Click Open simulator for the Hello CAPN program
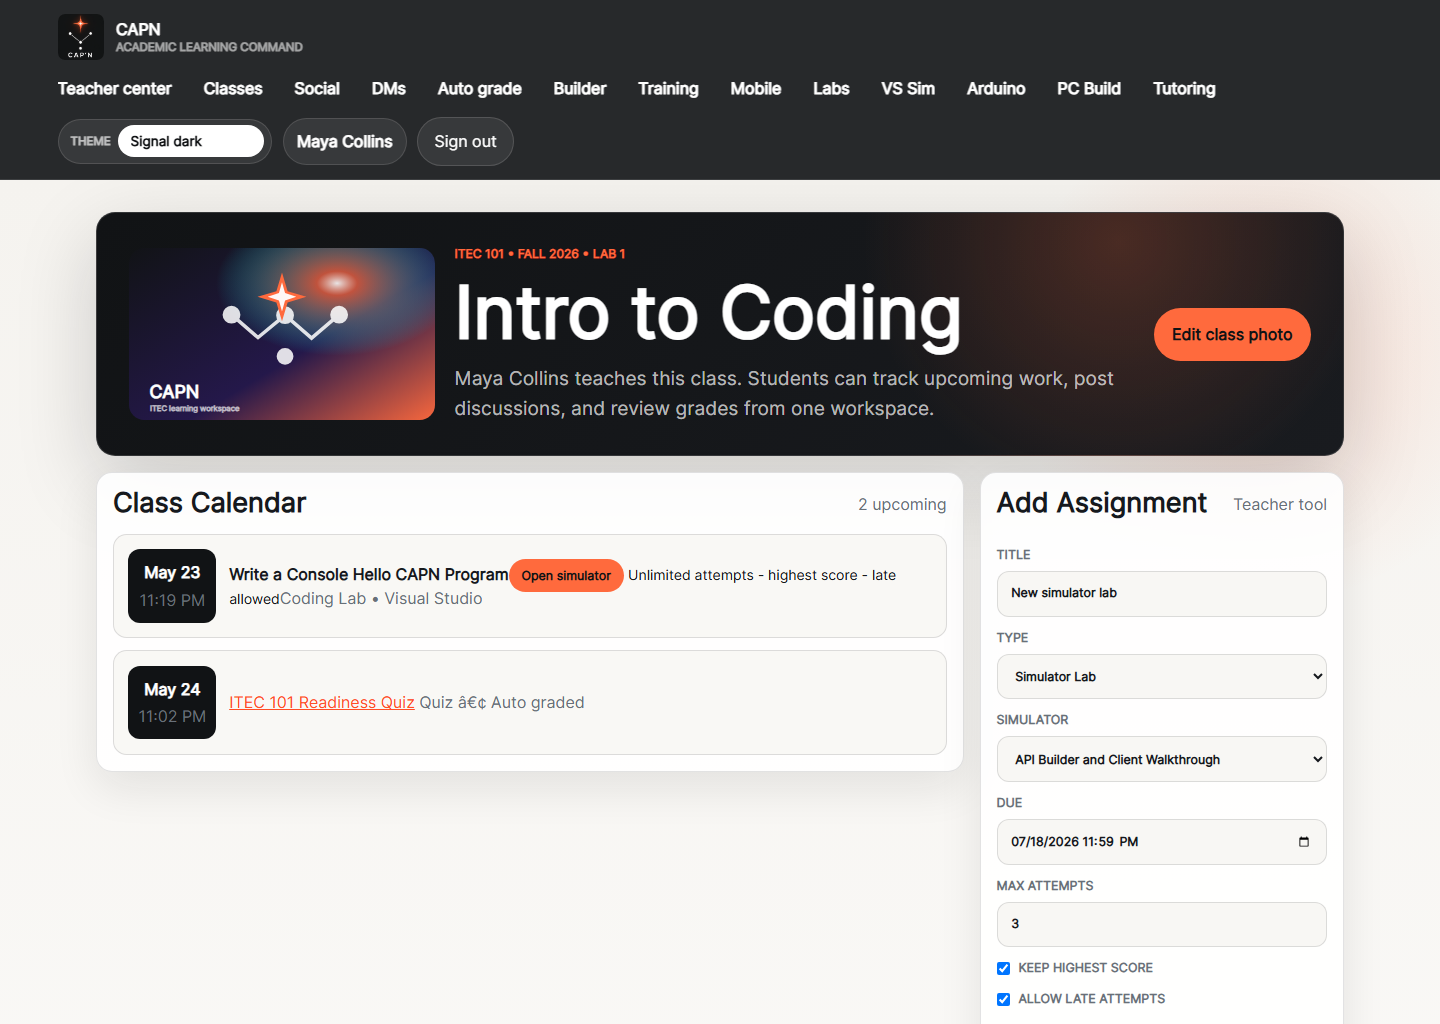The width and height of the screenshot is (1440, 1024). tap(566, 576)
